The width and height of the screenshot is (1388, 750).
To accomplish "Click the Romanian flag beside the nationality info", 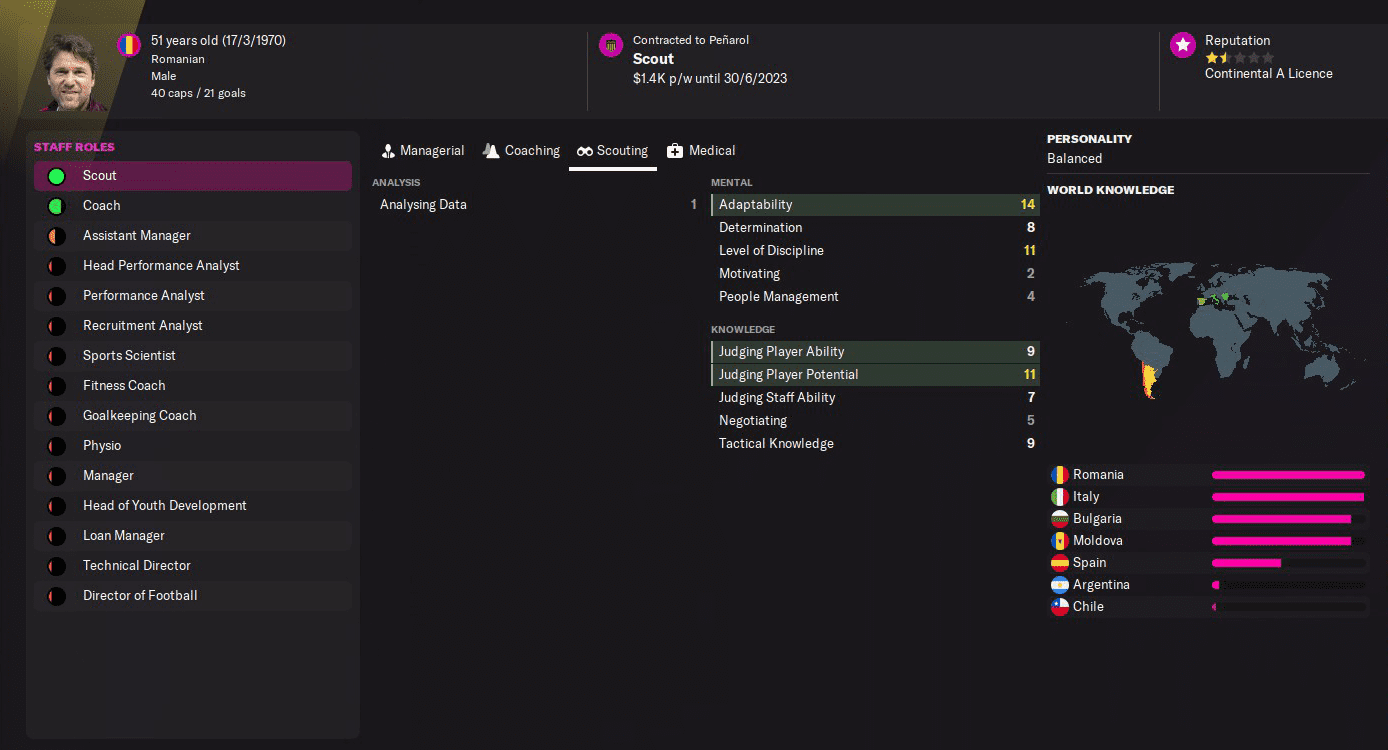I will pyautogui.click(x=128, y=44).
